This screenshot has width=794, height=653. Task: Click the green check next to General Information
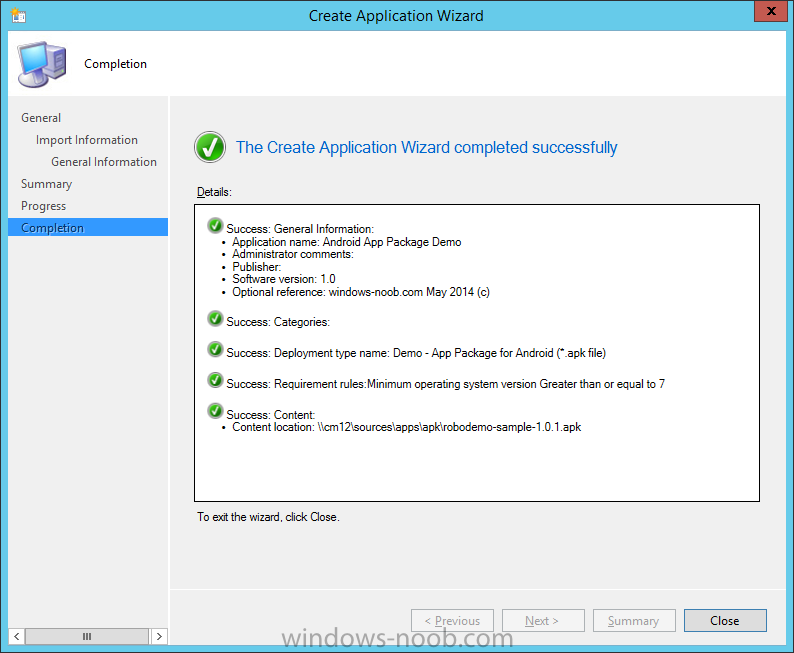tap(215, 226)
